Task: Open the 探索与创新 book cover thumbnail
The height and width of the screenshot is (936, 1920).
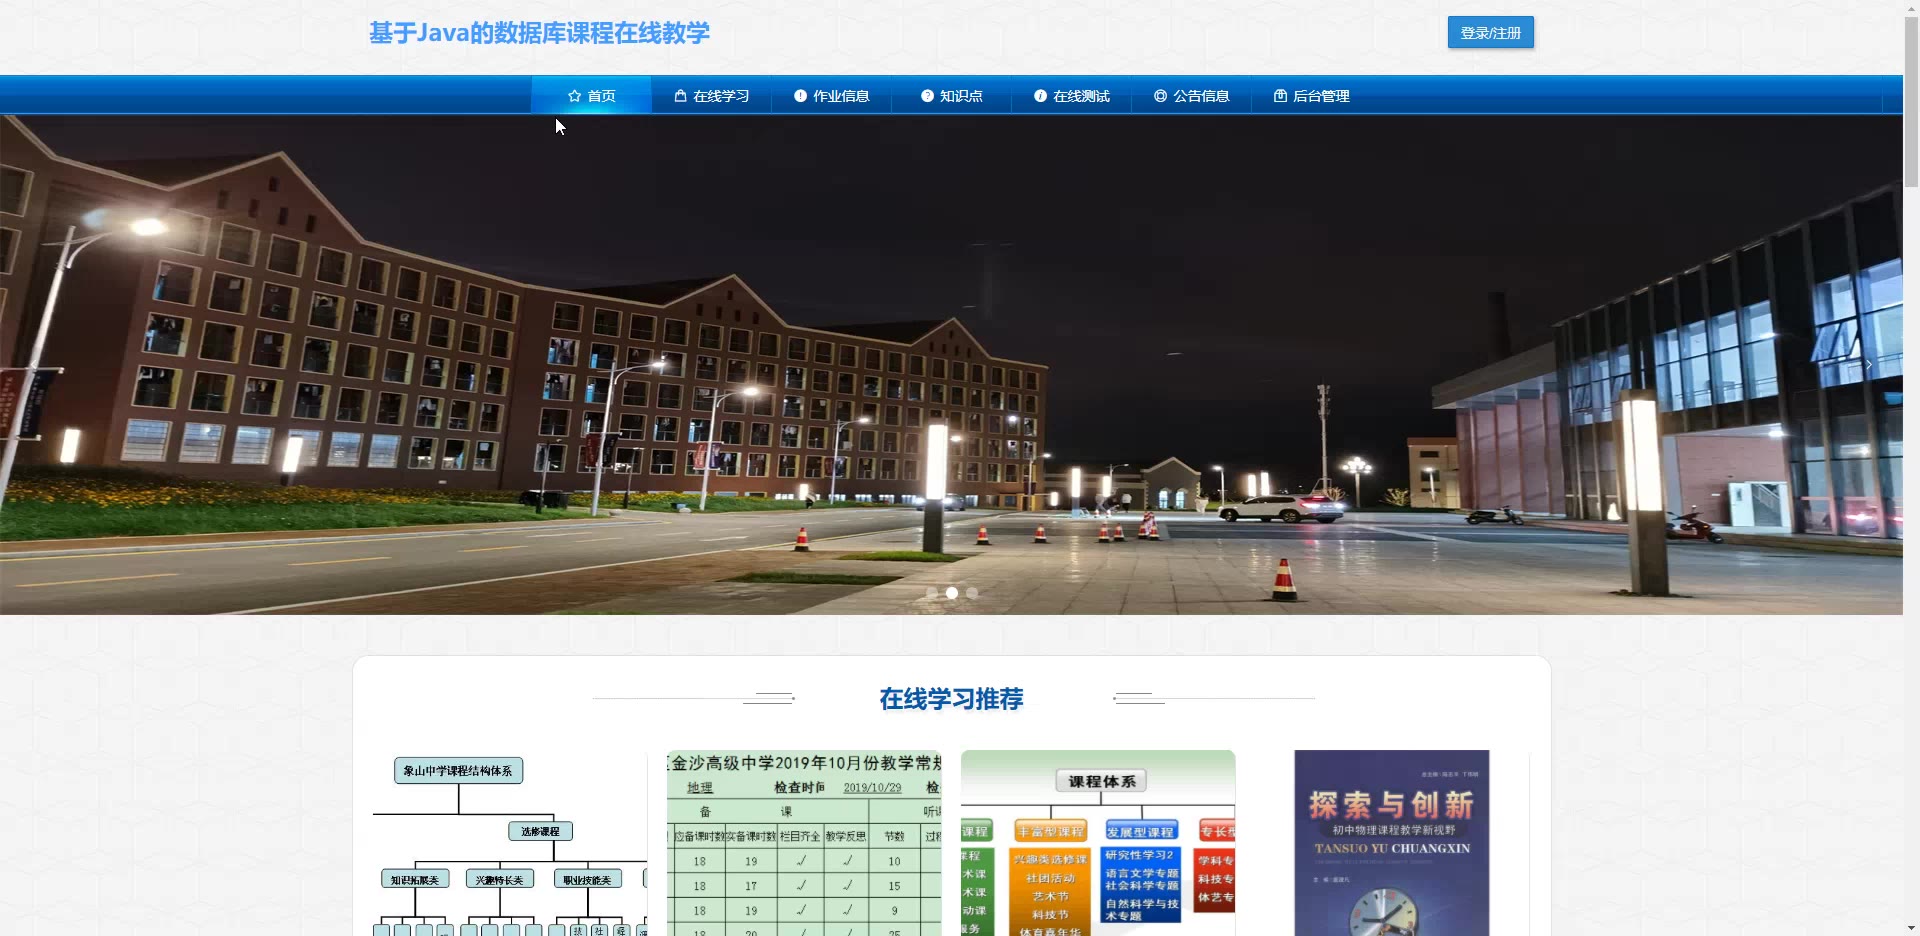Action: click(1392, 843)
